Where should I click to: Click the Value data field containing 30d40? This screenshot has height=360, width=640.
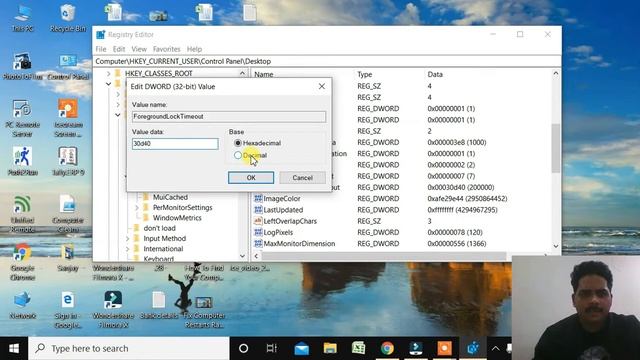(175, 144)
